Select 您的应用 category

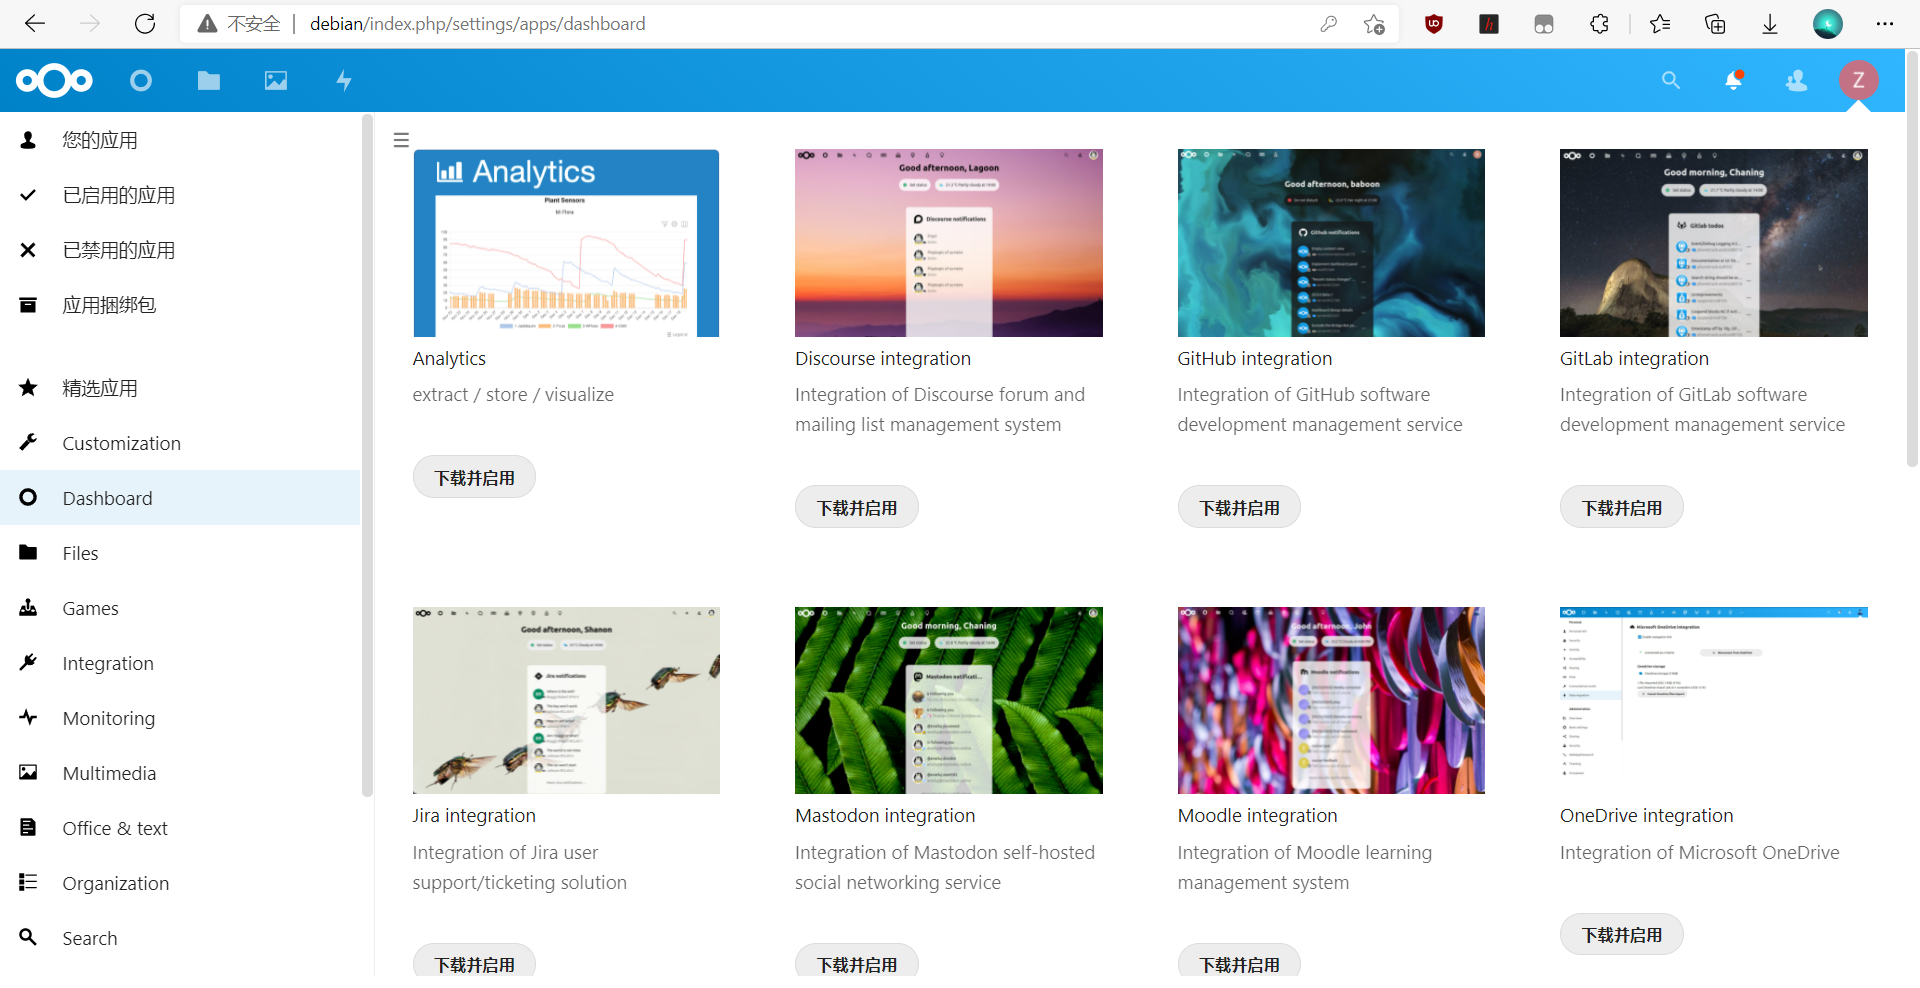point(180,140)
